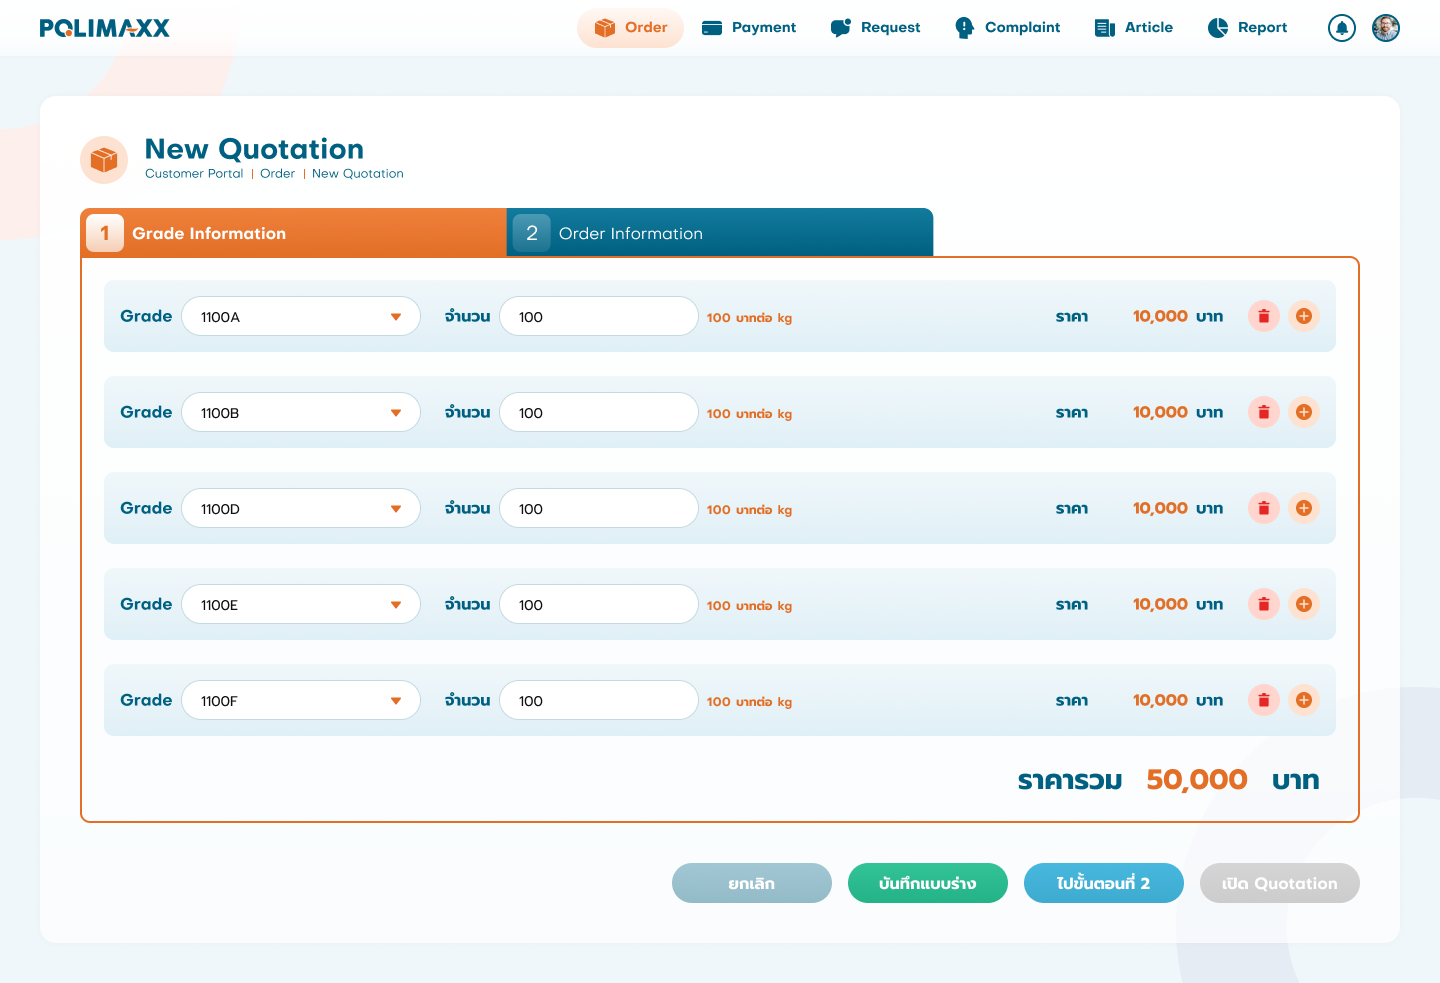Switch to the Order Information step tab
Viewport: 1440px width, 983px height.
[x=719, y=233]
